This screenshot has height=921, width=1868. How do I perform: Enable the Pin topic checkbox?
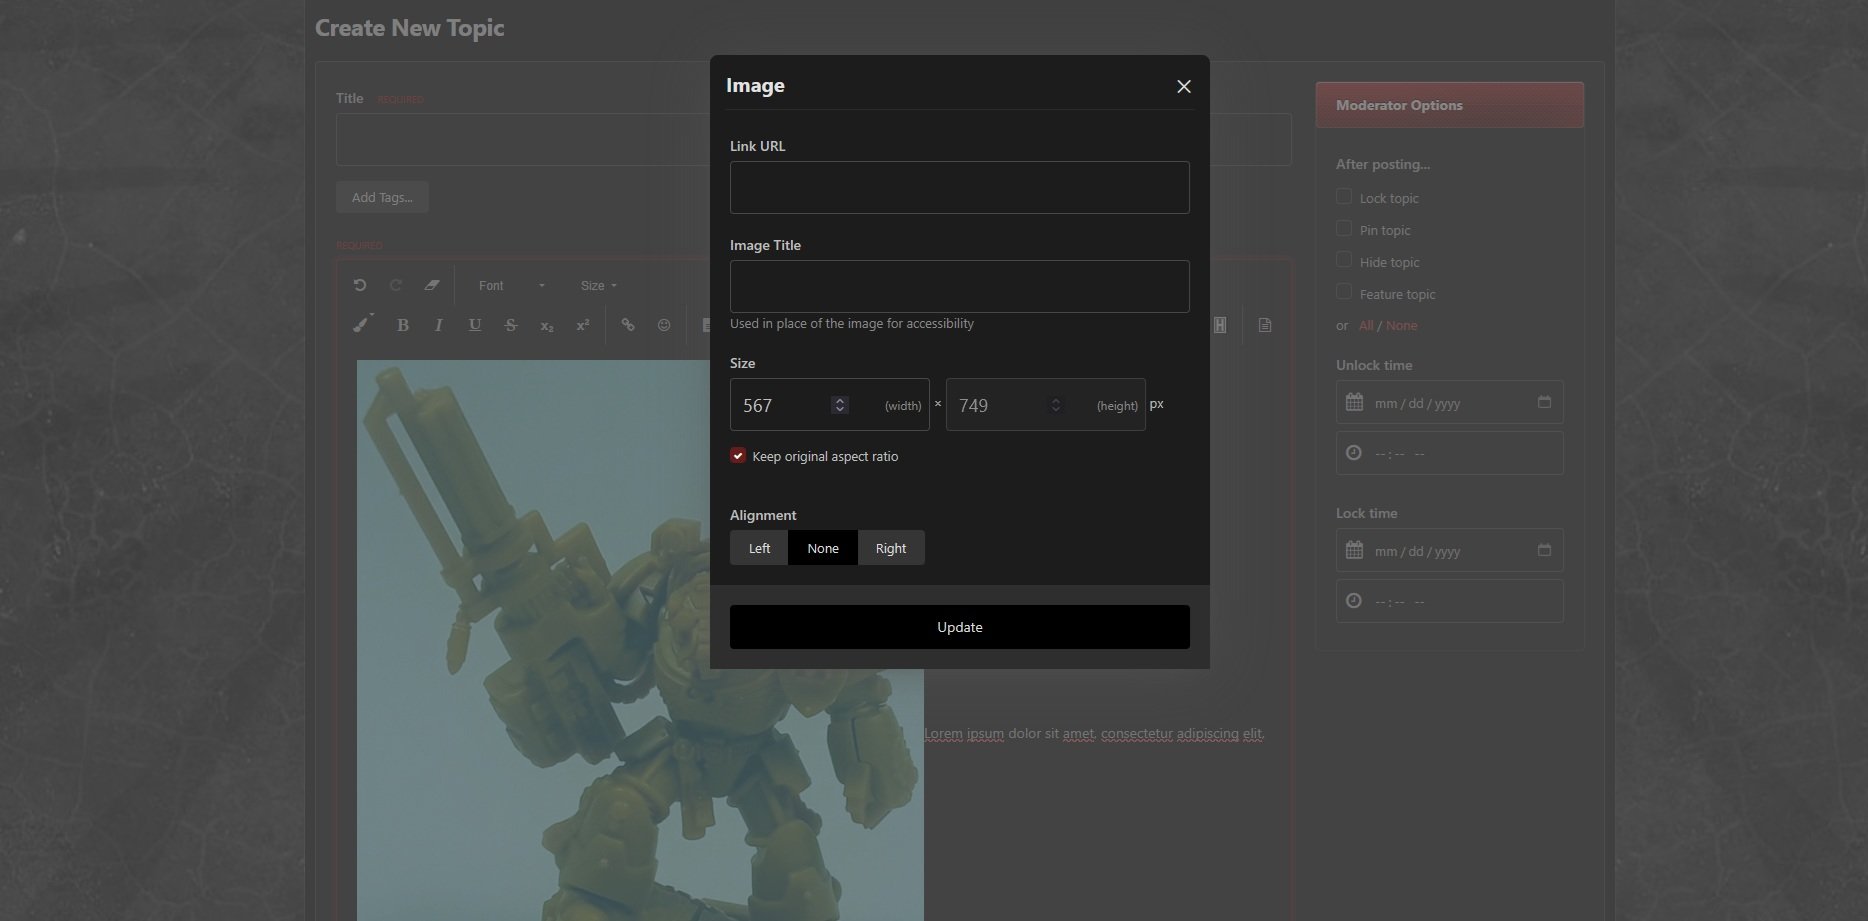coord(1344,229)
